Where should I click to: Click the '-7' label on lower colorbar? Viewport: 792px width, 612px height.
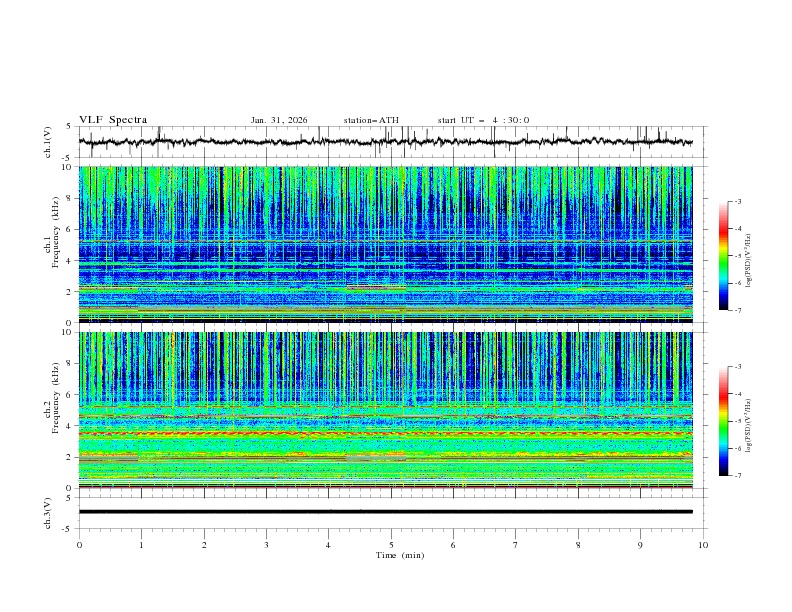[737, 476]
